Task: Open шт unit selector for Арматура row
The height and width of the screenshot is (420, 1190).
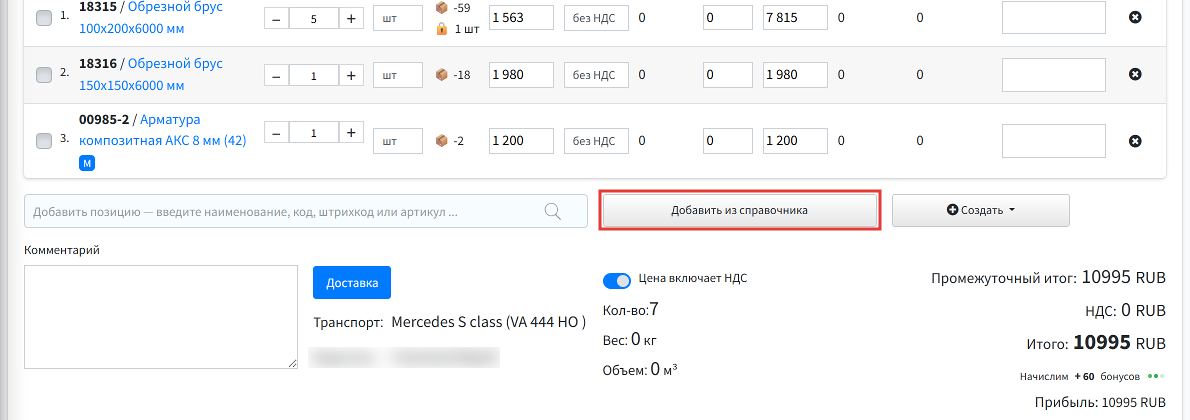Action: [x=398, y=141]
